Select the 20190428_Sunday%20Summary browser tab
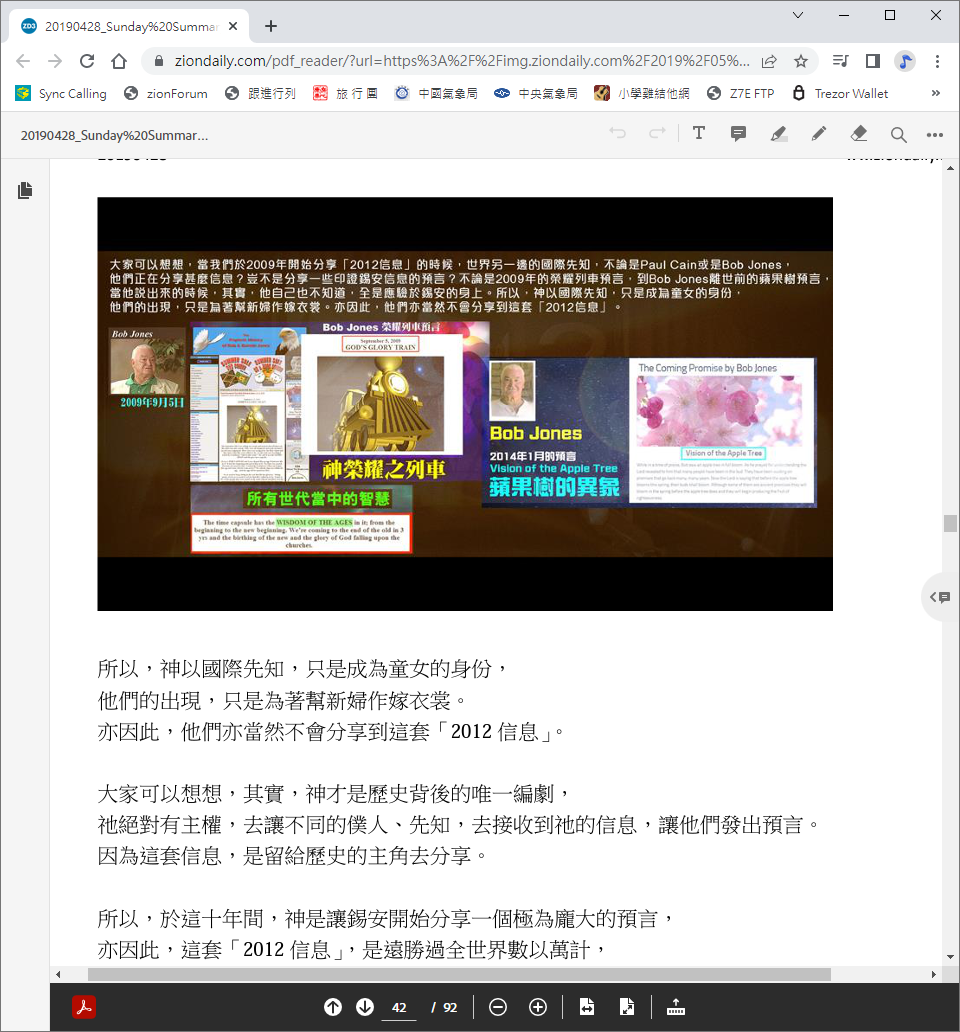960x1032 pixels. click(x=130, y=26)
